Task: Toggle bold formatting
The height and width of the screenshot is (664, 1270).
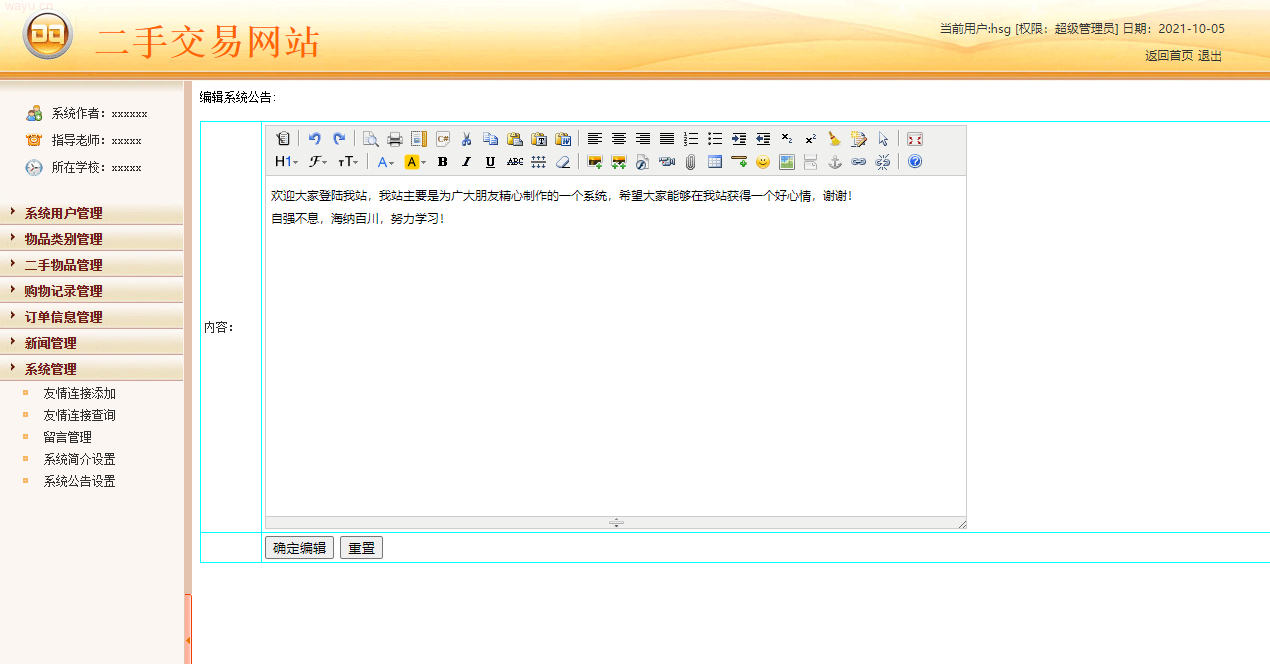Action: coord(442,162)
